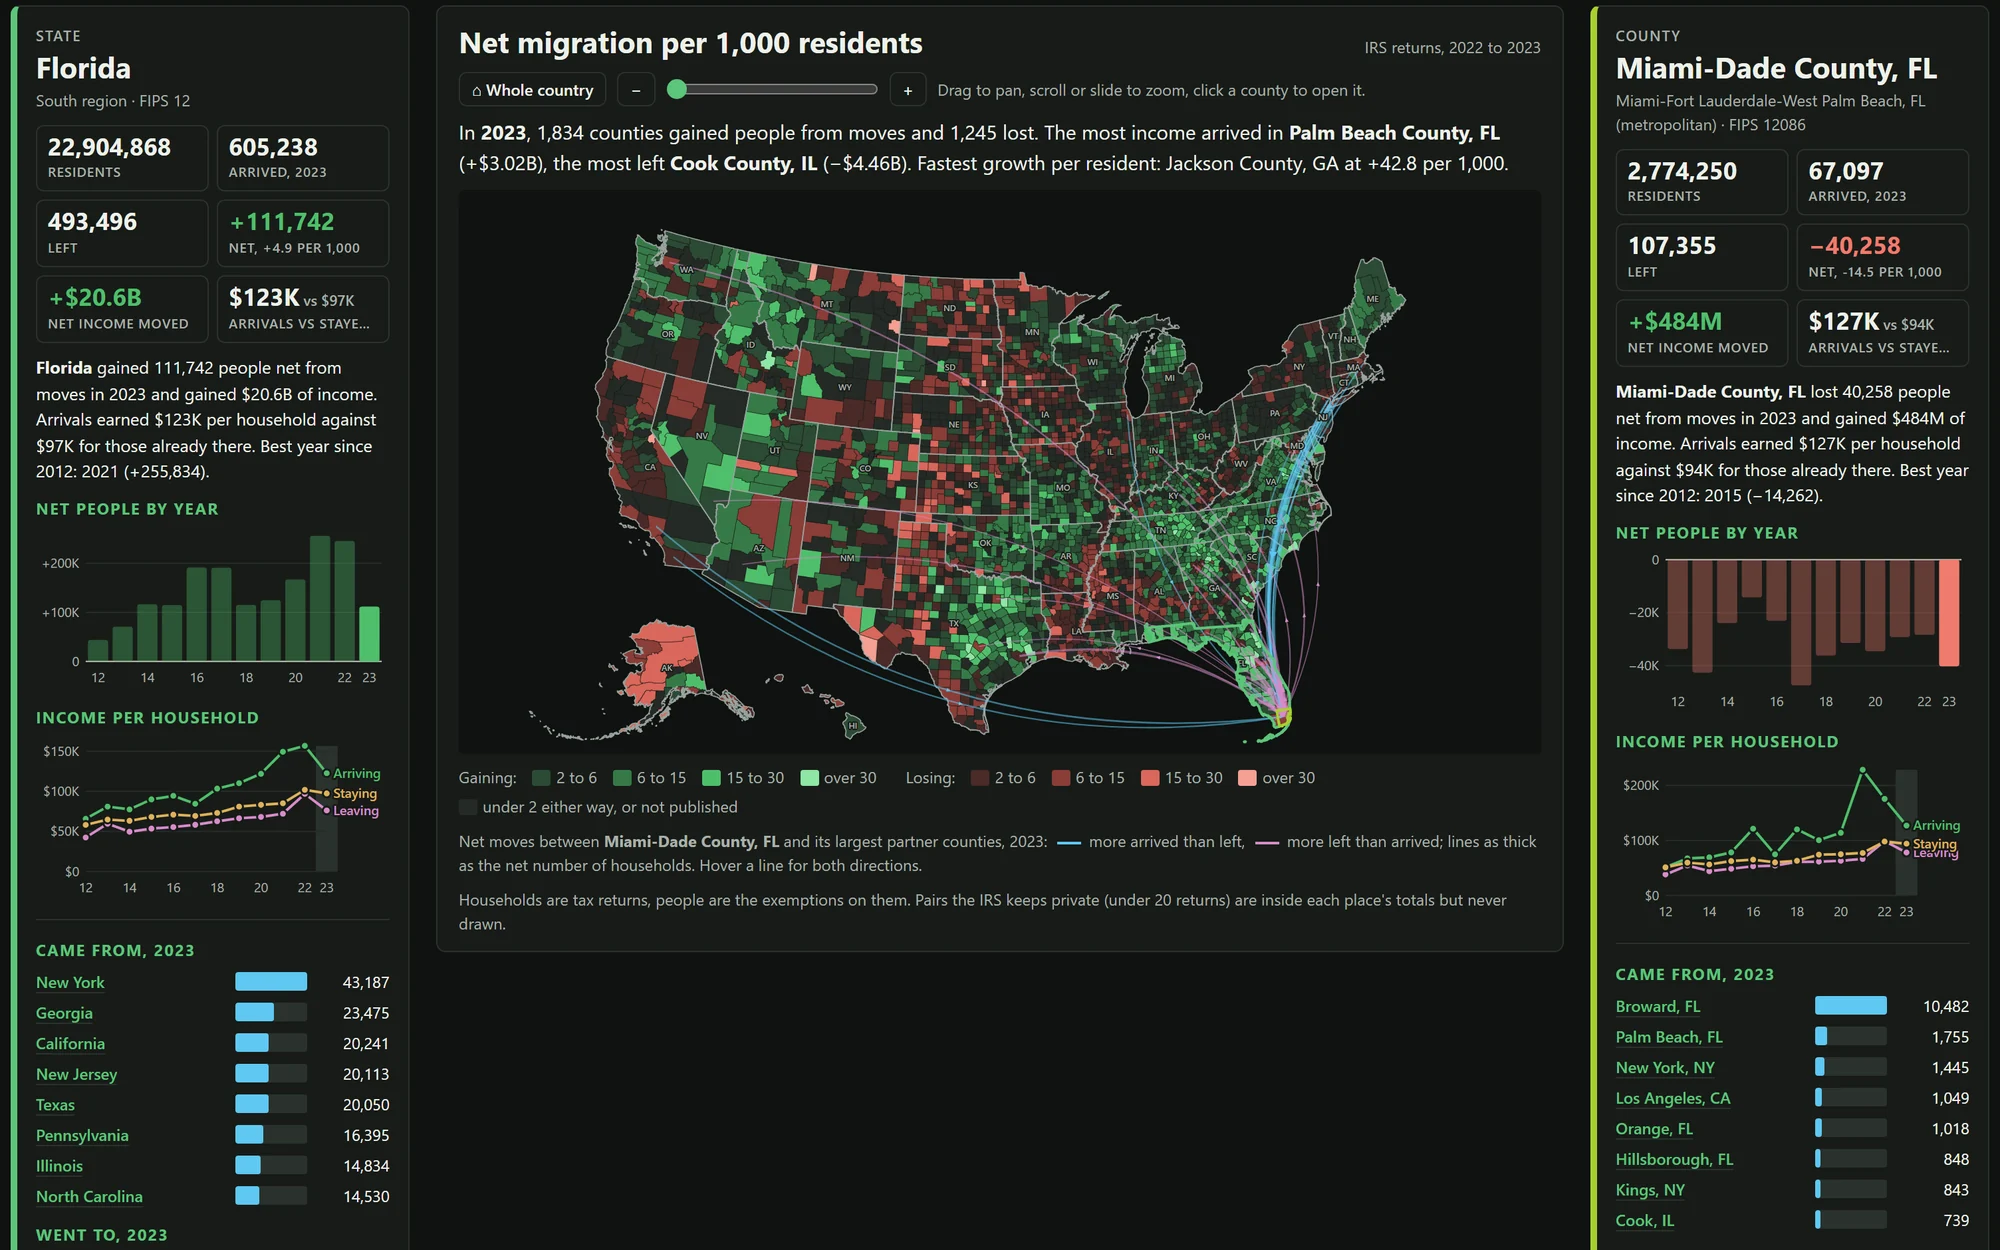Open Kings, NY county link
2000x1250 pixels.
click(x=1650, y=1190)
